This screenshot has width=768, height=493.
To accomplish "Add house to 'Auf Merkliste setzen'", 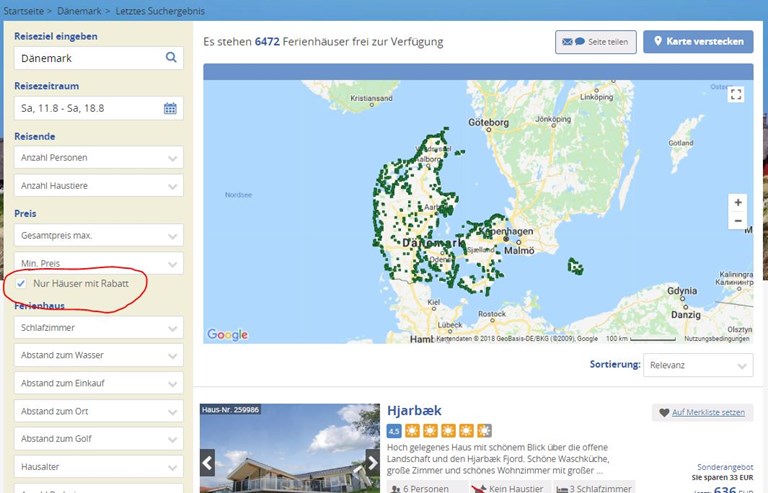I will click(x=701, y=412).
